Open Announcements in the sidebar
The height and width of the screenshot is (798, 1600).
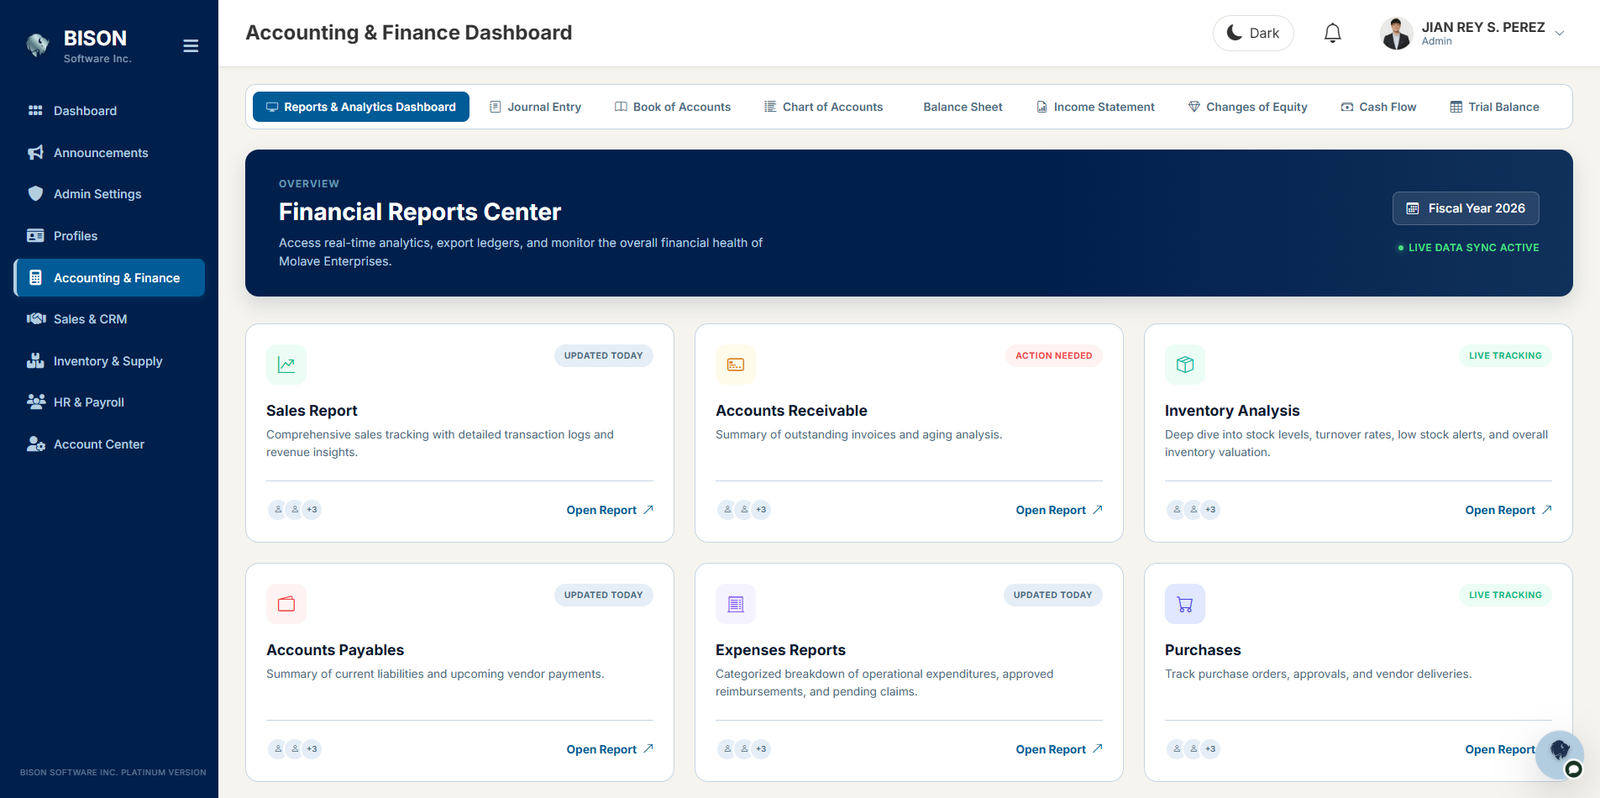pyautogui.click(x=109, y=153)
